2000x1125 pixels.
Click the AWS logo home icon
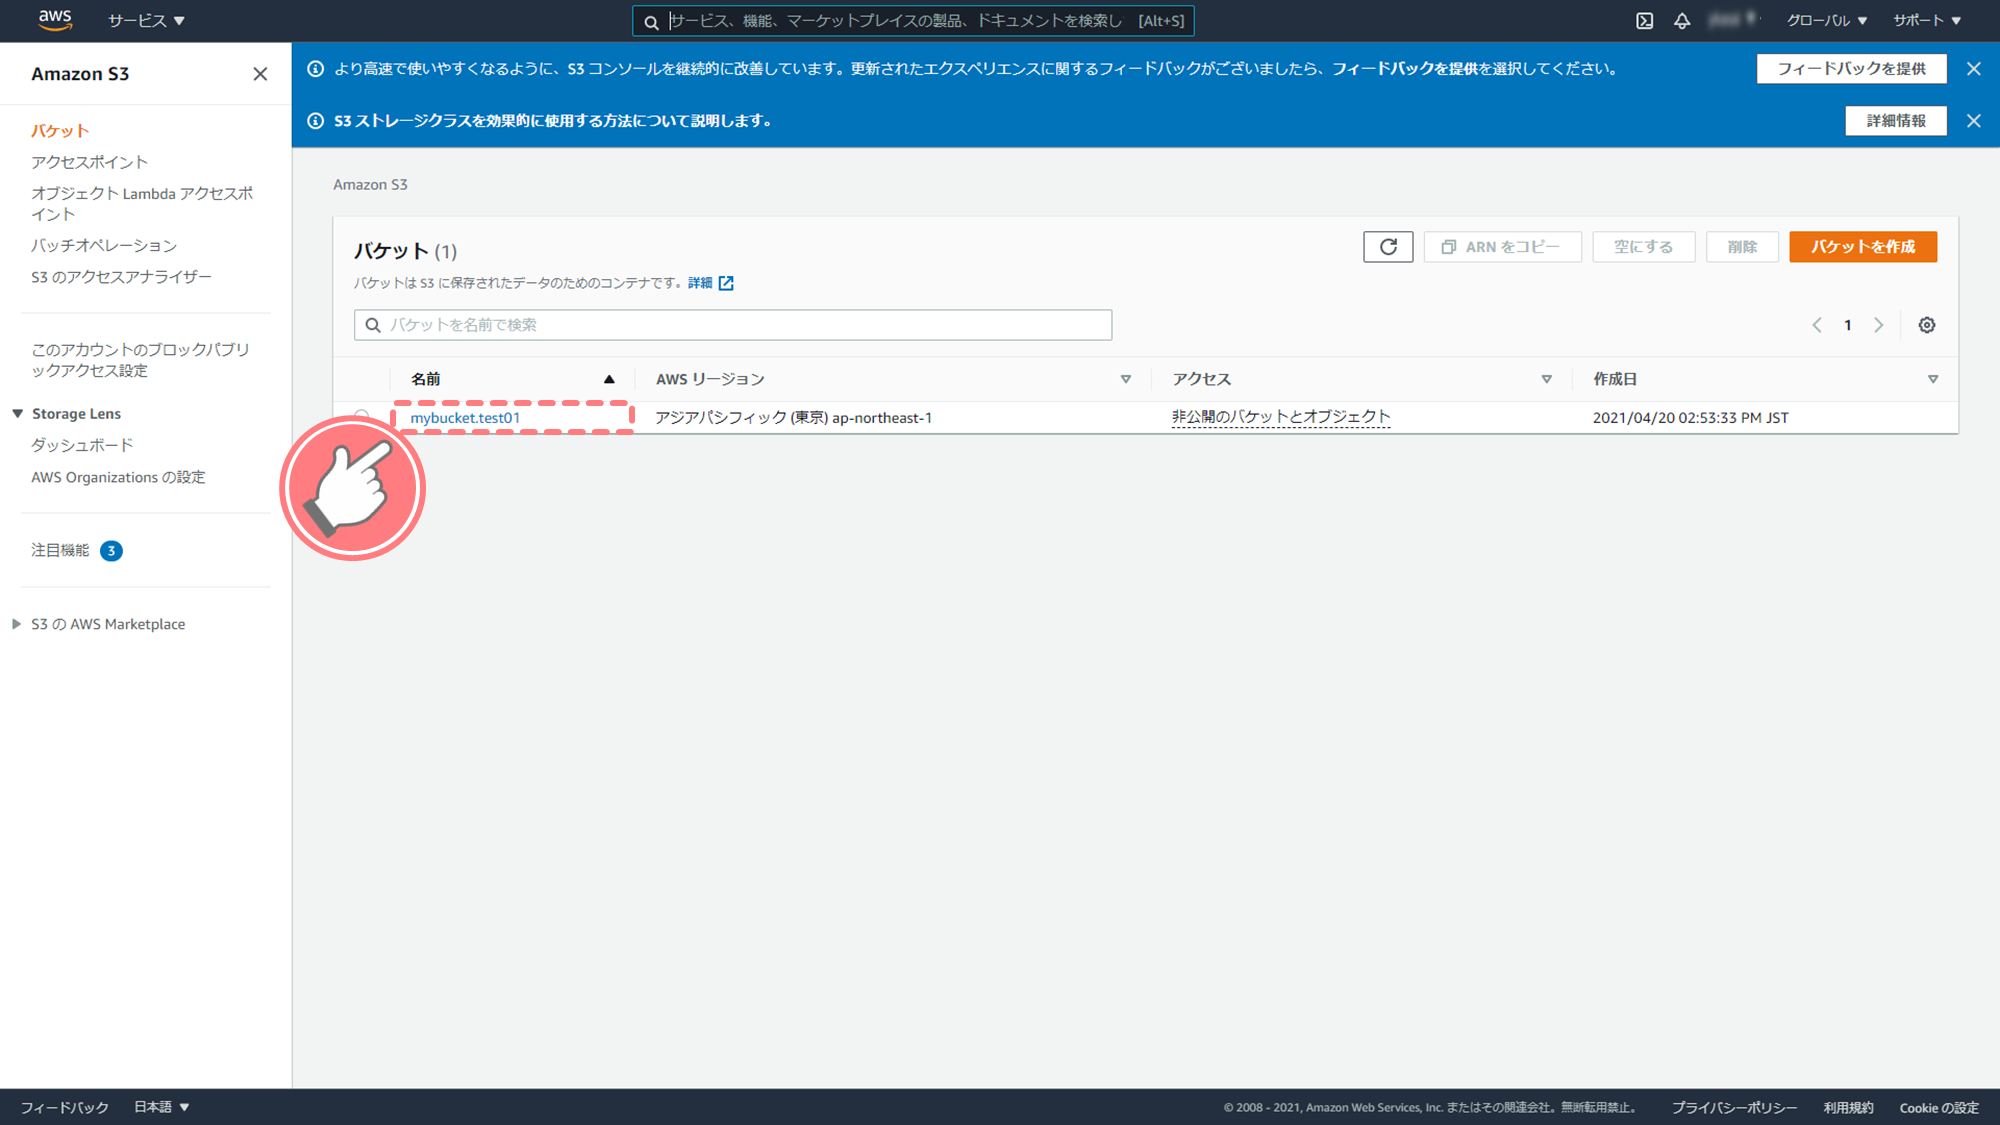point(55,20)
